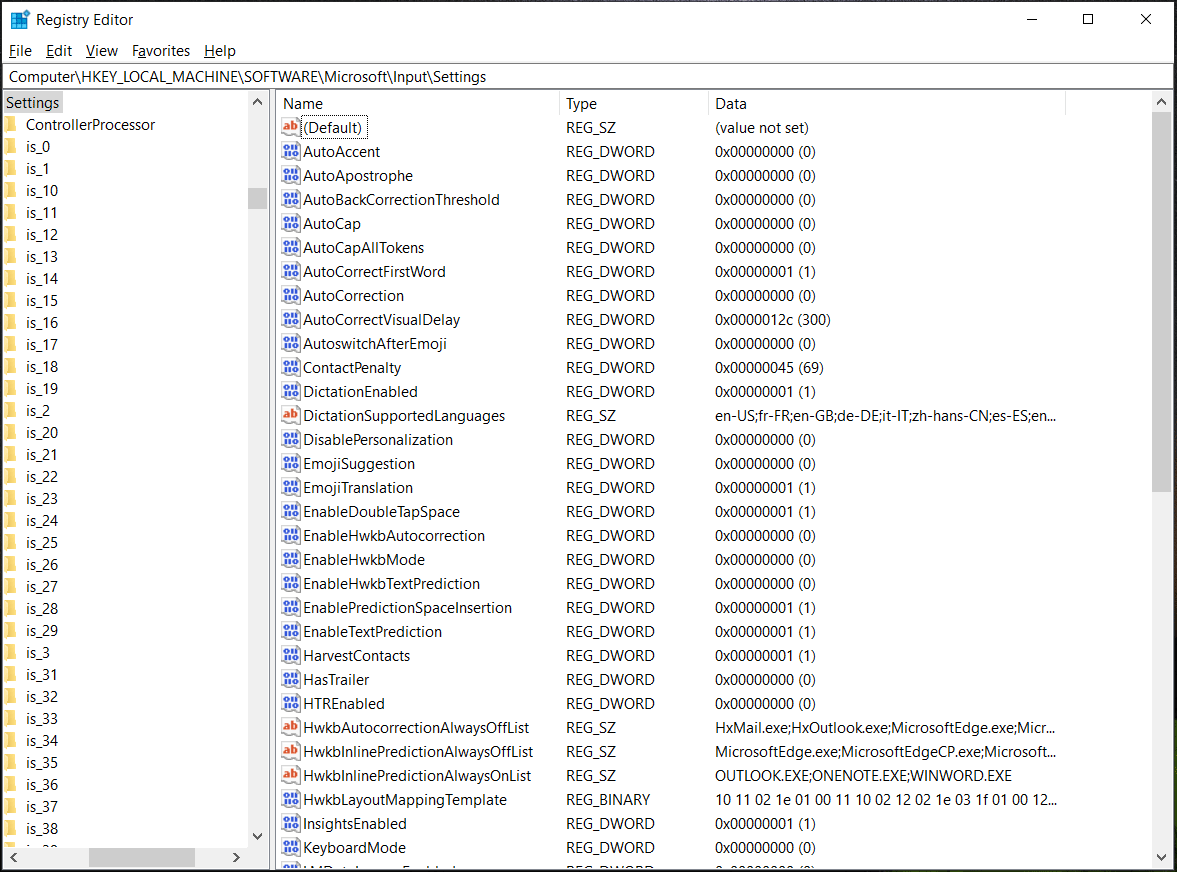Image resolution: width=1177 pixels, height=872 pixels.
Task: Select the HasTrailer value name
Action: point(336,680)
